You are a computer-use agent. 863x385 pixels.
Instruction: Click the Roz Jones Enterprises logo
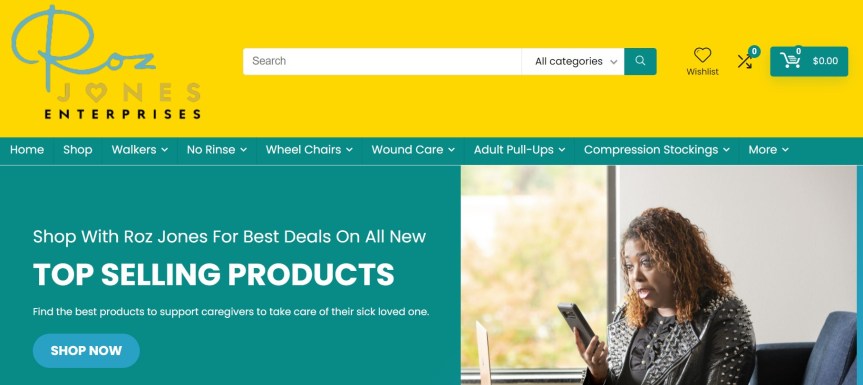[106, 63]
